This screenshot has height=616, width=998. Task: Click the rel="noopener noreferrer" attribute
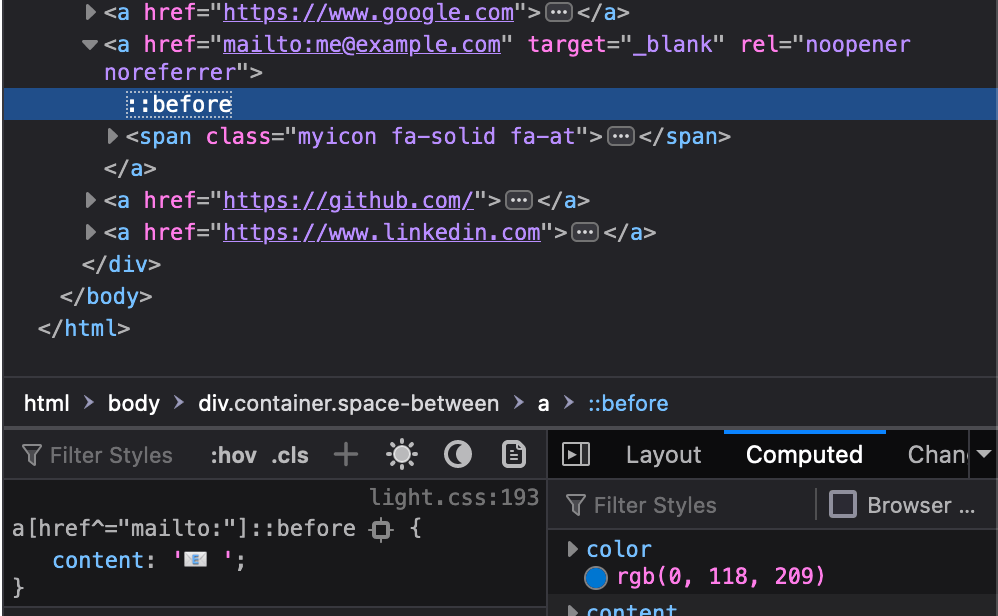pos(507,58)
